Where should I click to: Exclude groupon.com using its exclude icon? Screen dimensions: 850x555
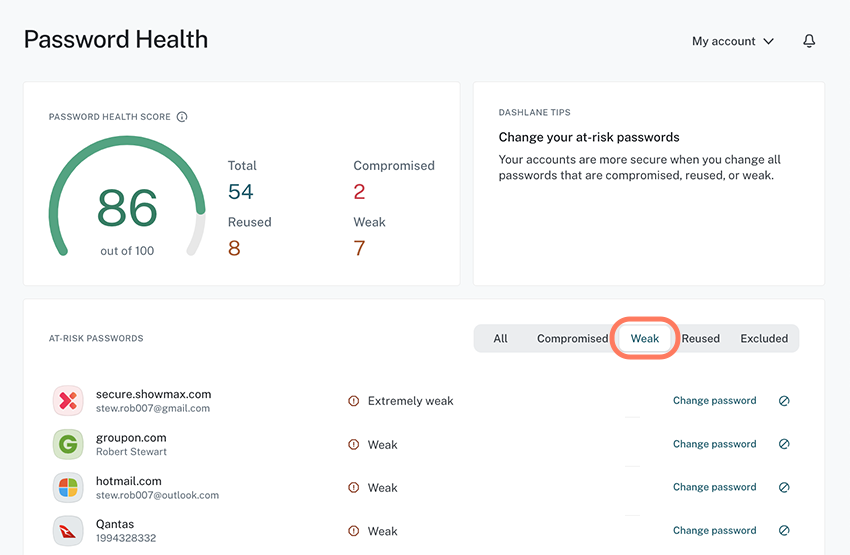click(x=784, y=444)
